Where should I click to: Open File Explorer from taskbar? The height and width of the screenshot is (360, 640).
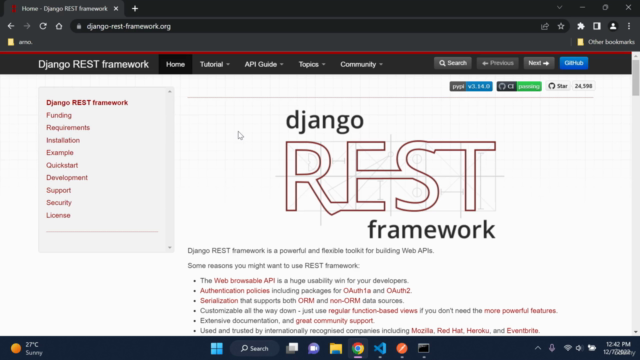(x=336, y=349)
